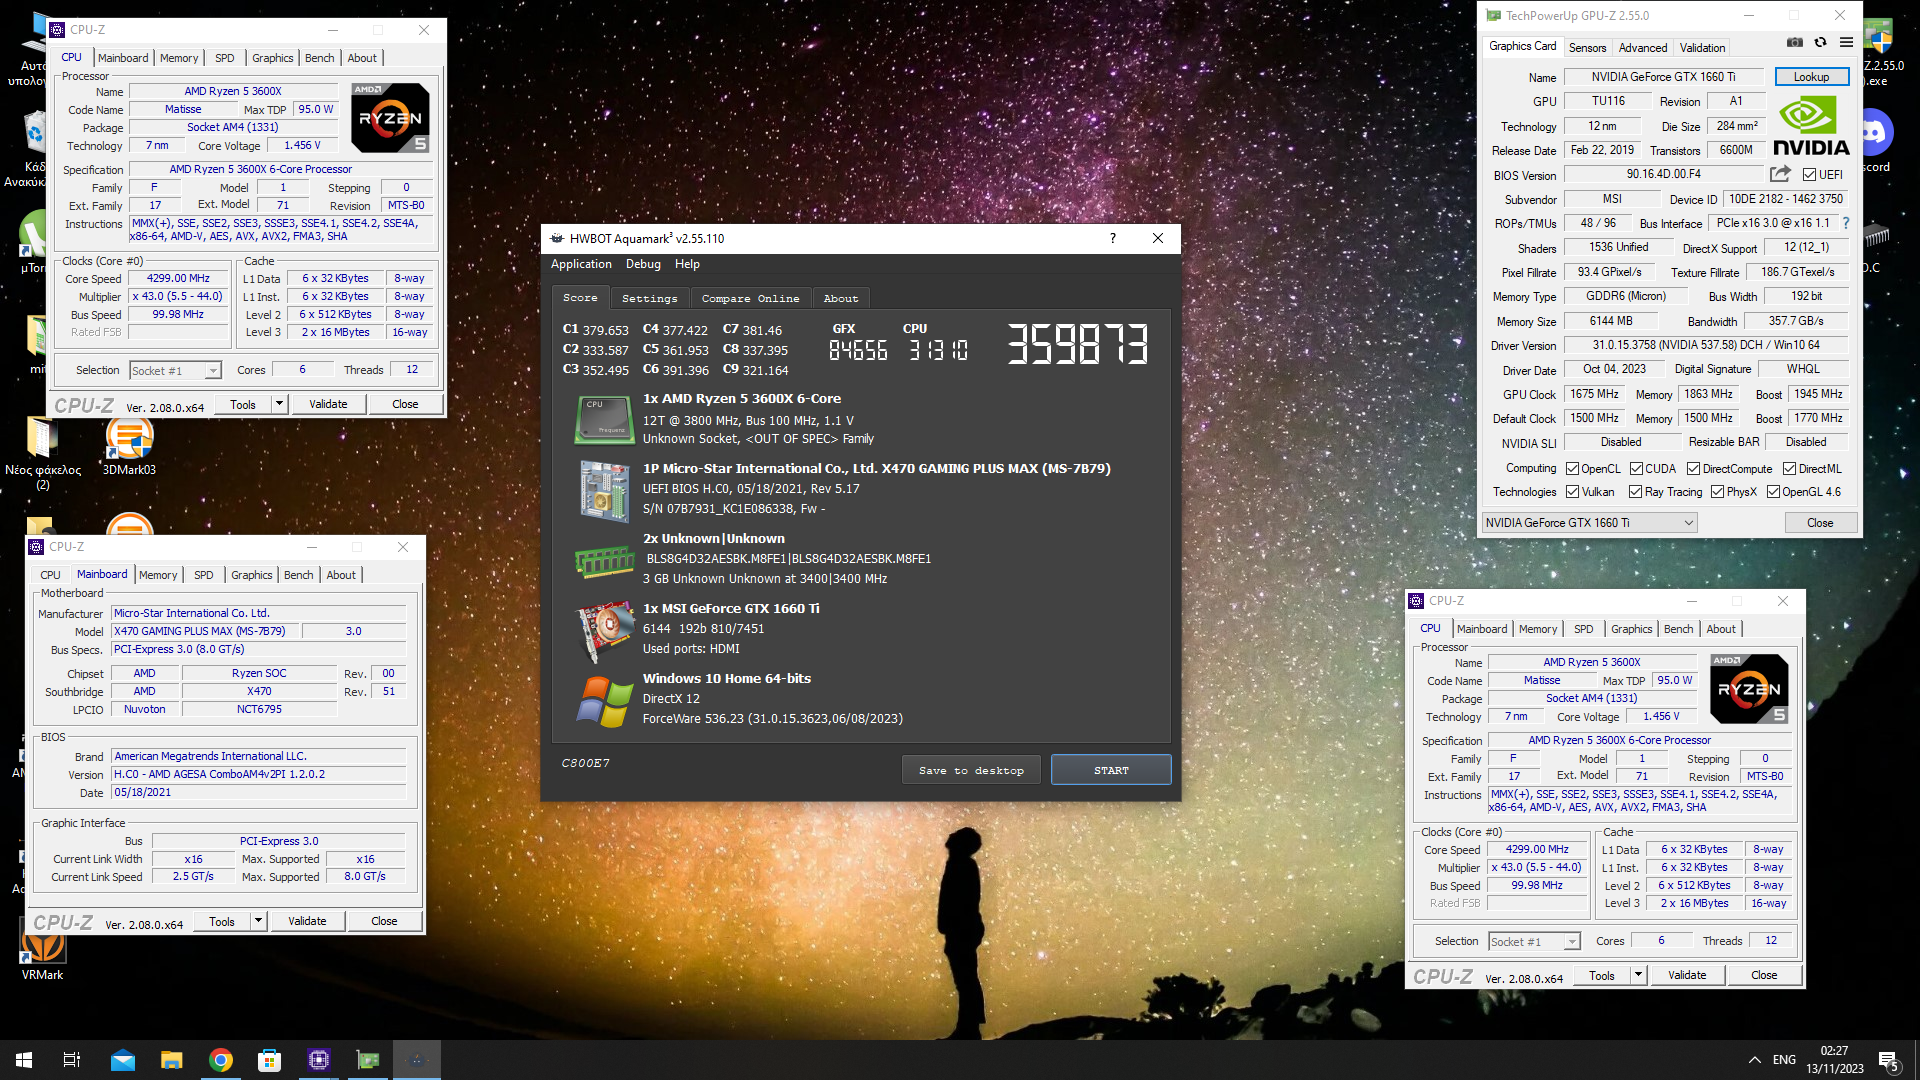Show hidden system tray icons
This screenshot has height=1080, width=1920.
[1755, 1060]
